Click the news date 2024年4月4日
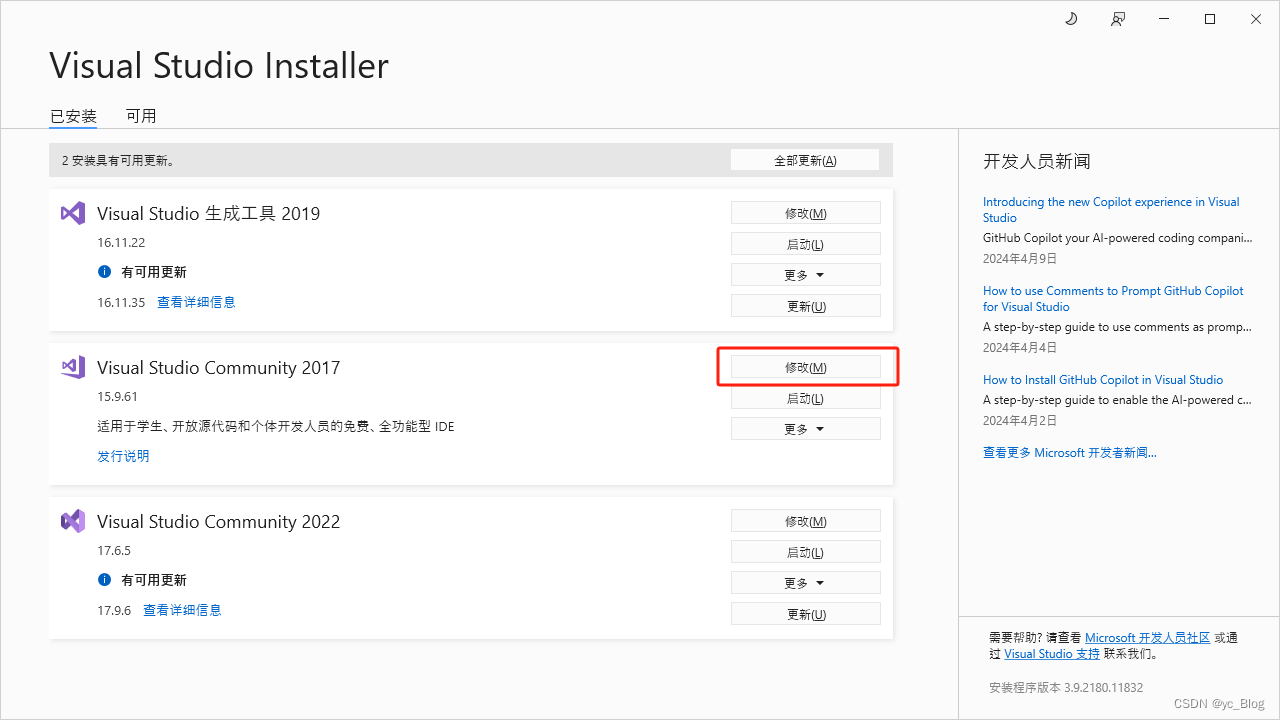This screenshot has height=720, width=1280. pyautogui.click(x=1020, y=347)
